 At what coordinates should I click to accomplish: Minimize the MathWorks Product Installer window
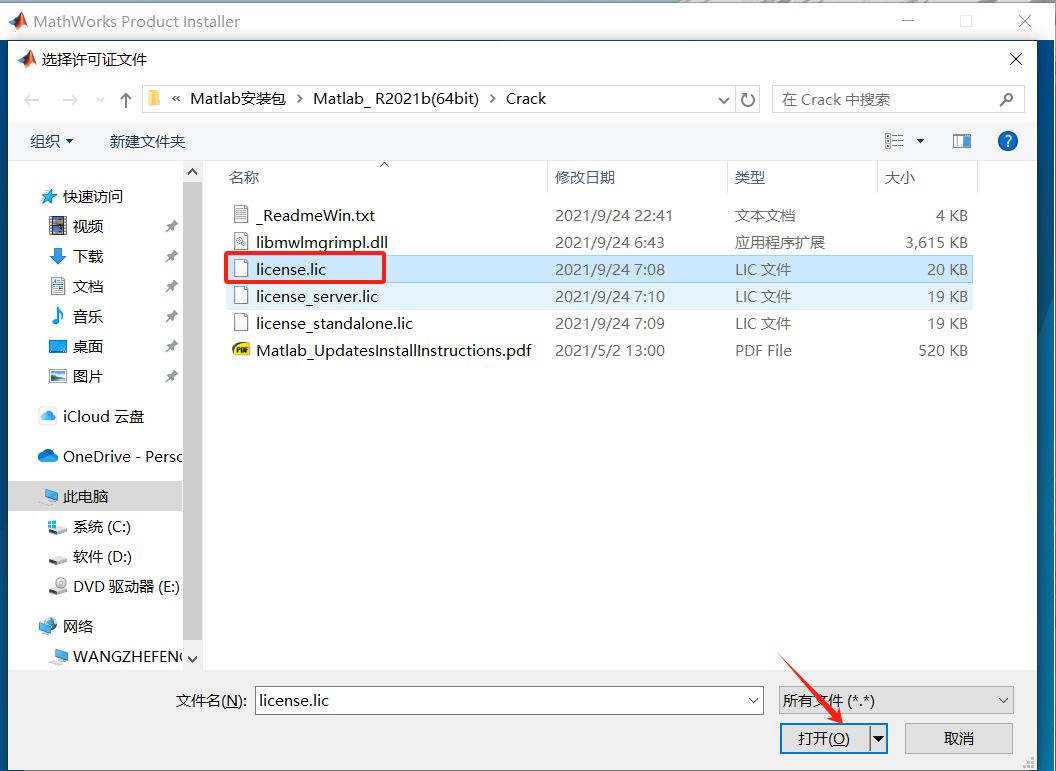[908, 21]
